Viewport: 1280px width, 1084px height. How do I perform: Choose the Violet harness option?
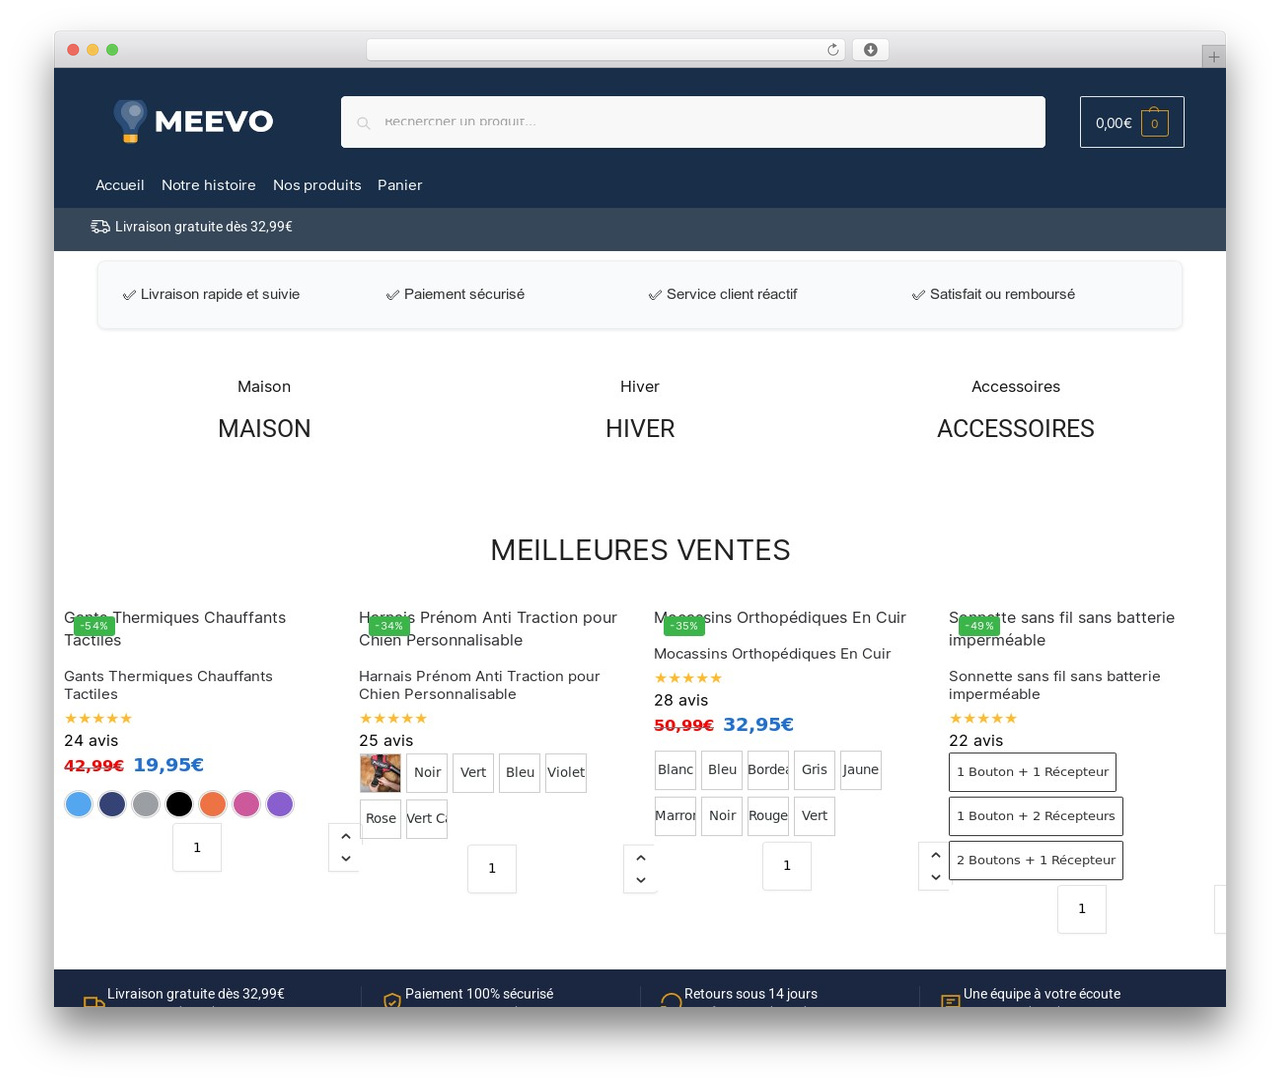click(566, 773)
